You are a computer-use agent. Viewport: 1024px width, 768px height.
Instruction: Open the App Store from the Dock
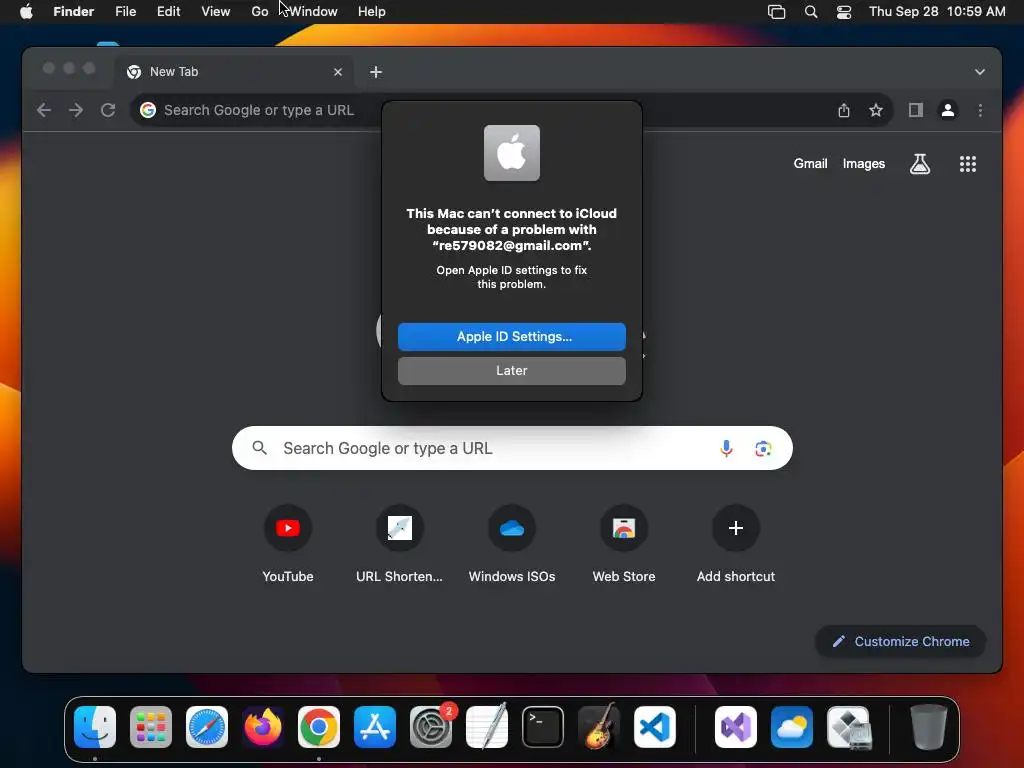point(375,727)
